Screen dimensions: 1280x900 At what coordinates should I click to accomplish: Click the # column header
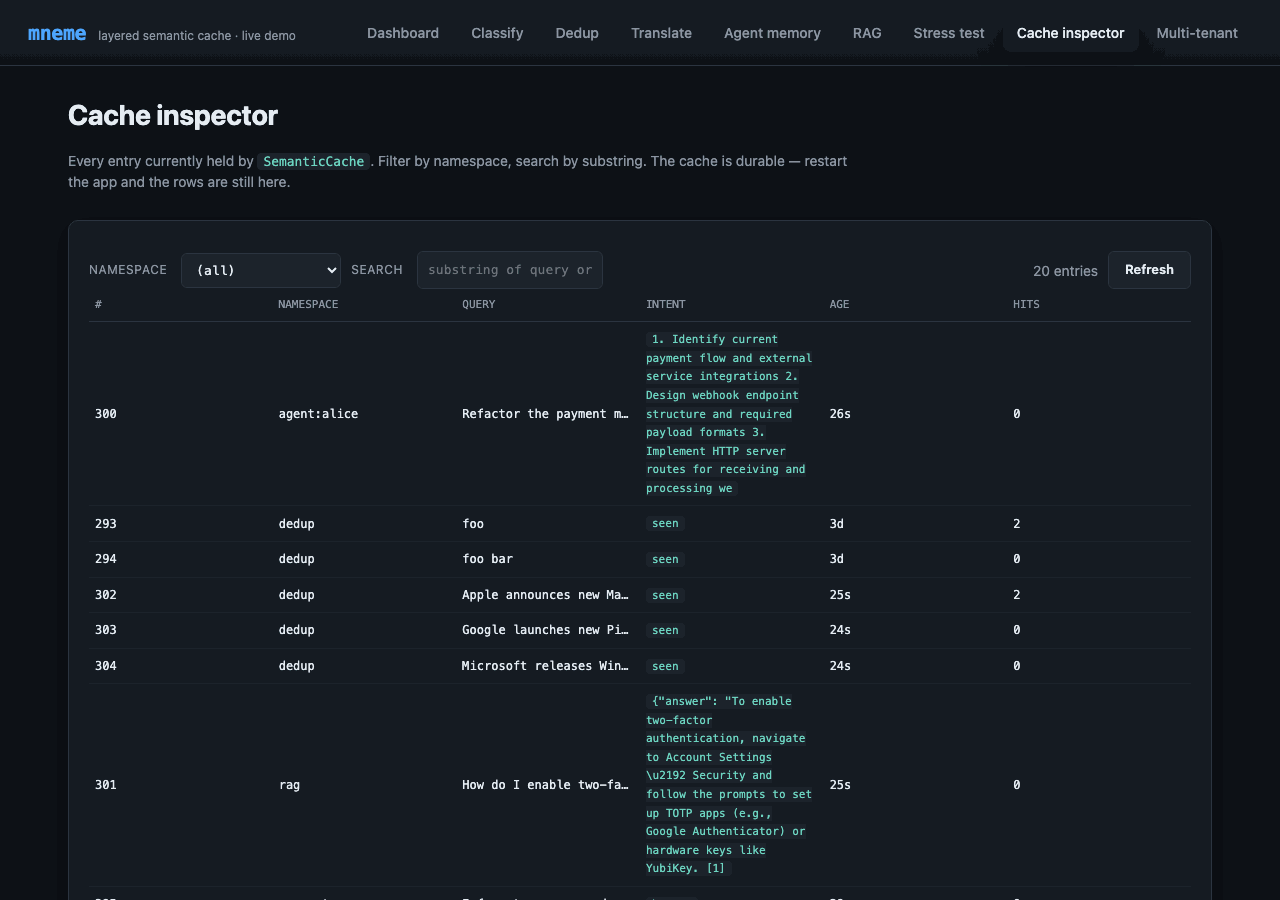(98, 304)
